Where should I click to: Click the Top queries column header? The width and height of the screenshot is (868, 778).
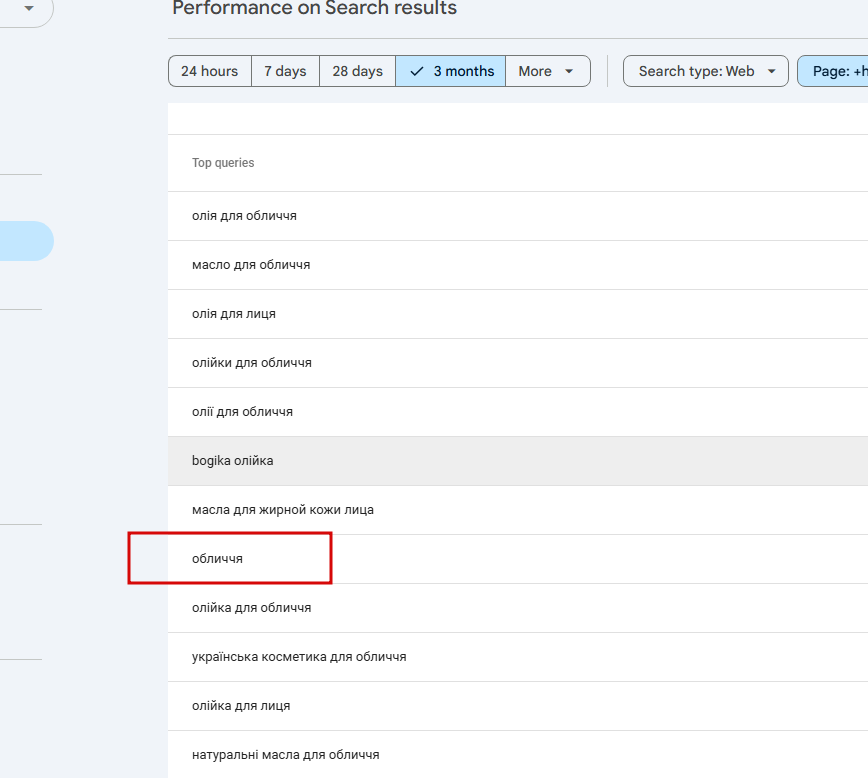click(x=223, y=163)
